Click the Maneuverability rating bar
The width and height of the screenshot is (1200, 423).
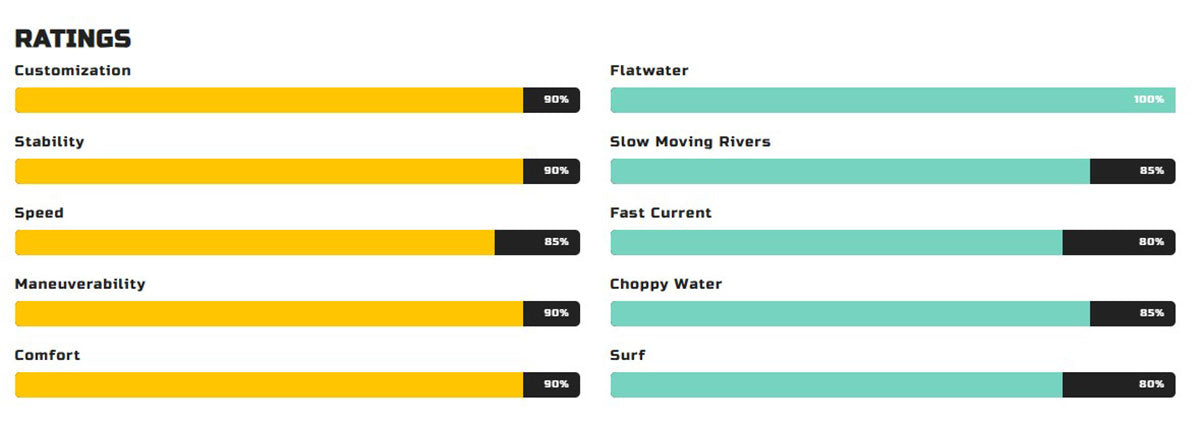(297, 313)
